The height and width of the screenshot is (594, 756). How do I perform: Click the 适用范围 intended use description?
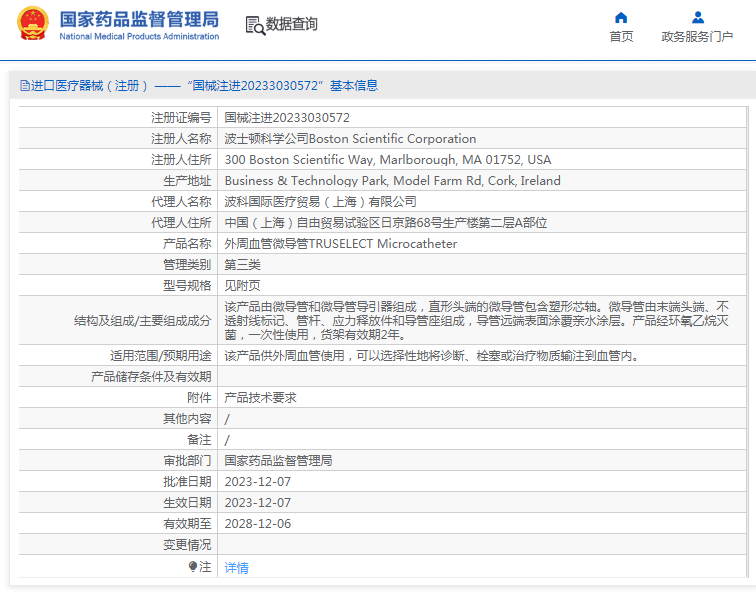[x=432, y=356]
